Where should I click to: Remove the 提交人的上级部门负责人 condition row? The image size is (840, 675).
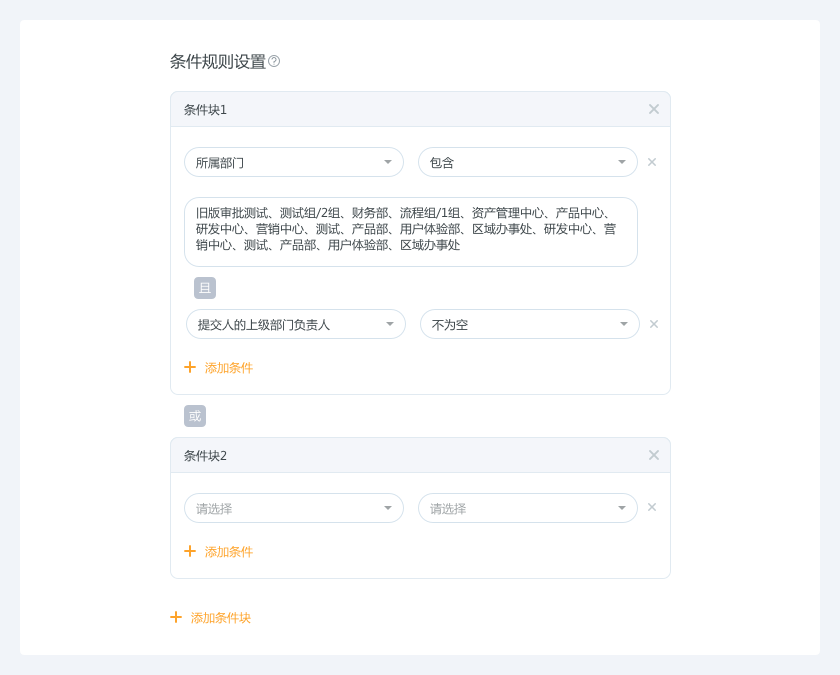pyautogui.click(x=654, y=324)
